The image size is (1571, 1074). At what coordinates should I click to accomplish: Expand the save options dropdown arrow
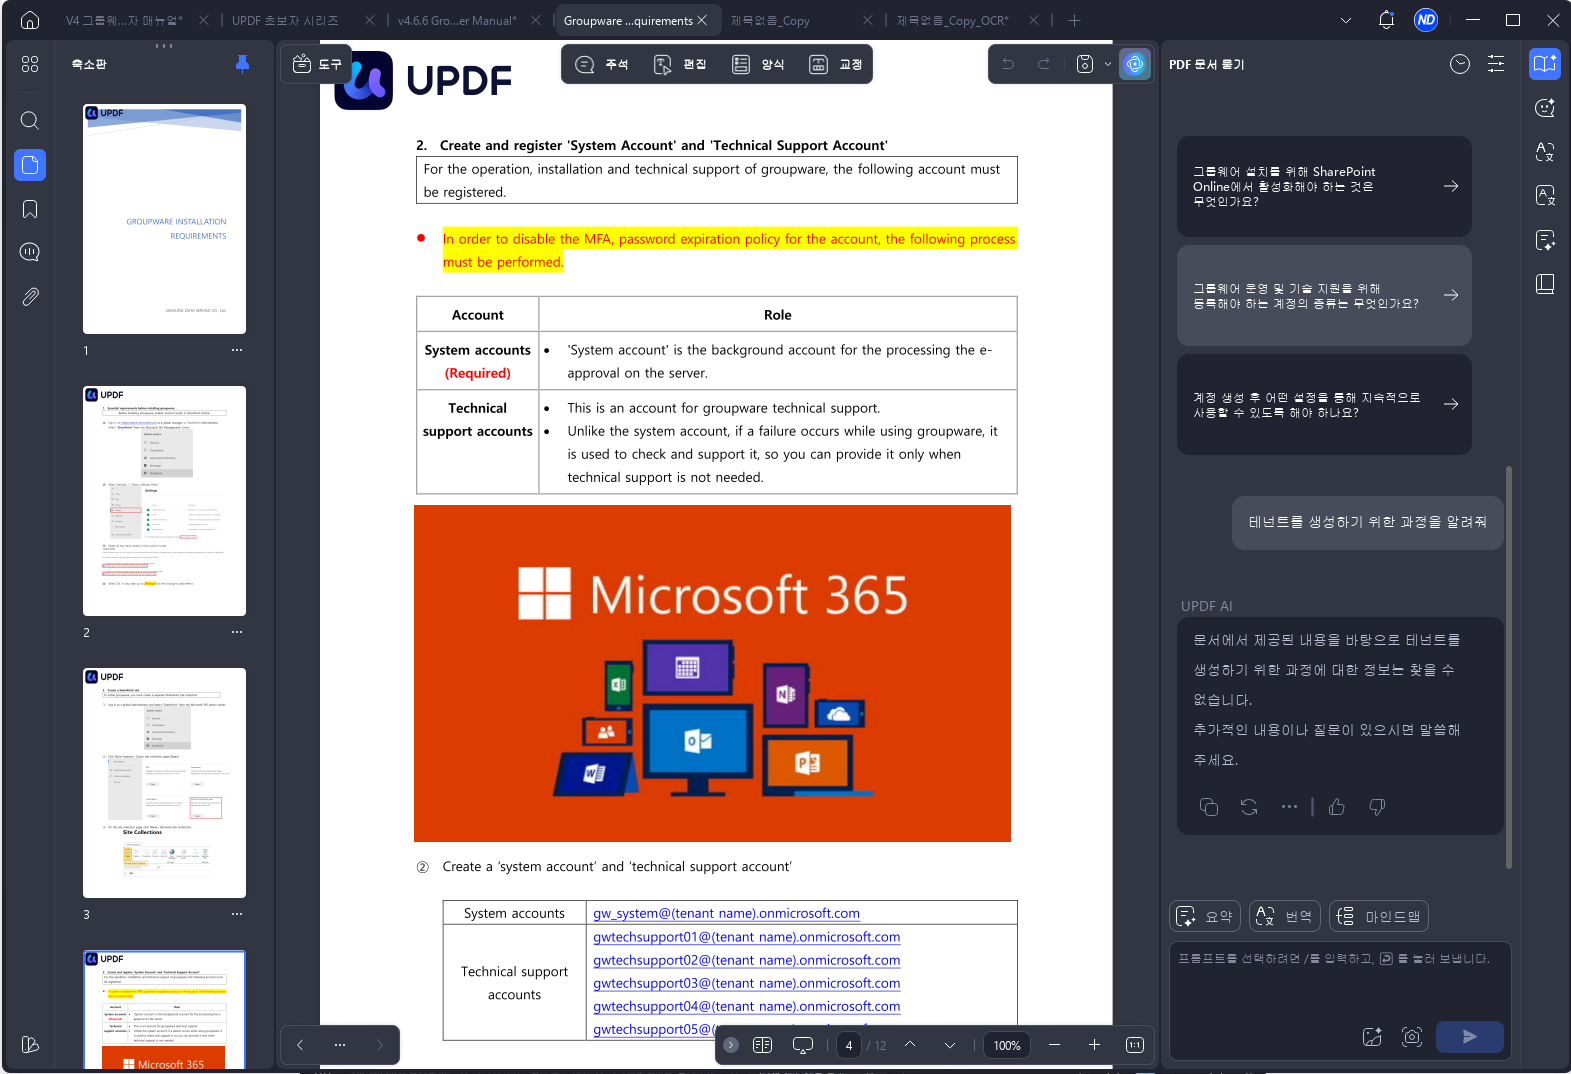tap(1107, 64)
